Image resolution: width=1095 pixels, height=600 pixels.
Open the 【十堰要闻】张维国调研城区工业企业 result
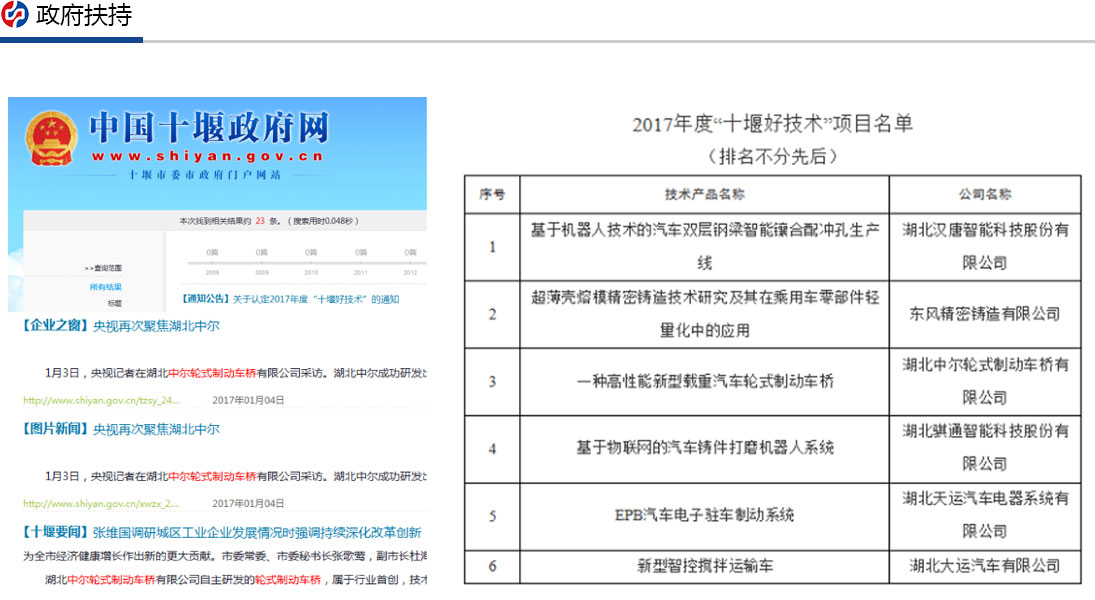tap(221, 533)
